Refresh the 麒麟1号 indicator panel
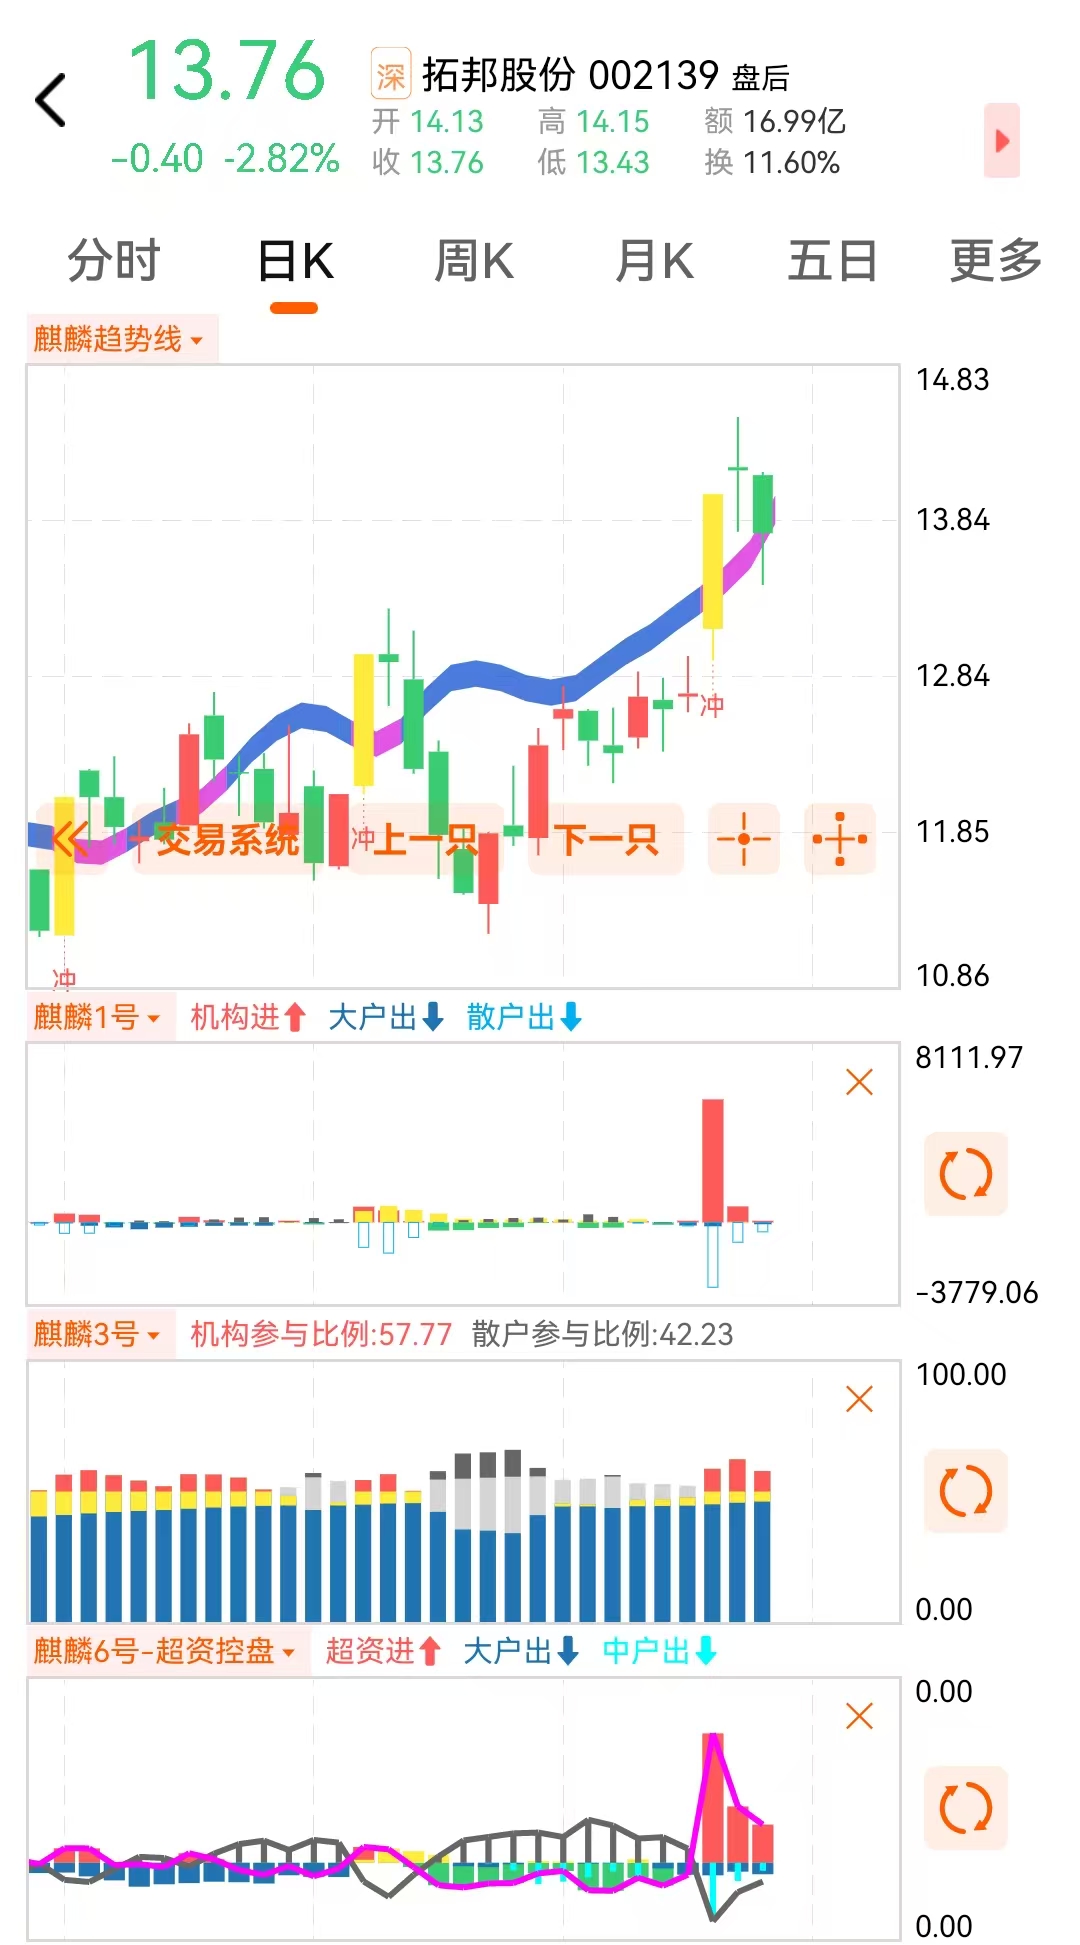Screen dimensions: 1080x1945 click(x=965, y=1174)
